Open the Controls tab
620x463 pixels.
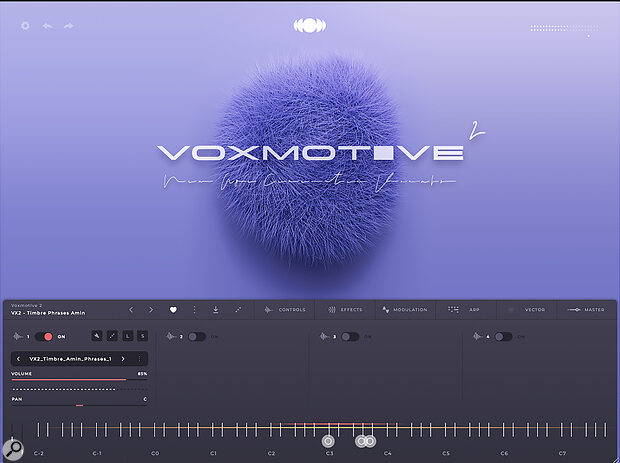(285, 310)
